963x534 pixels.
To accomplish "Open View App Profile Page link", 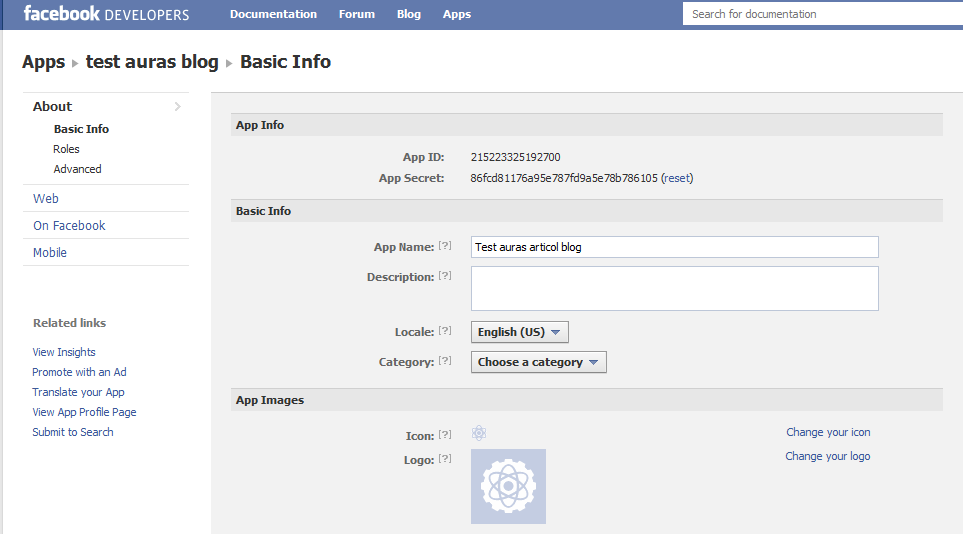I will coord(84,412).
